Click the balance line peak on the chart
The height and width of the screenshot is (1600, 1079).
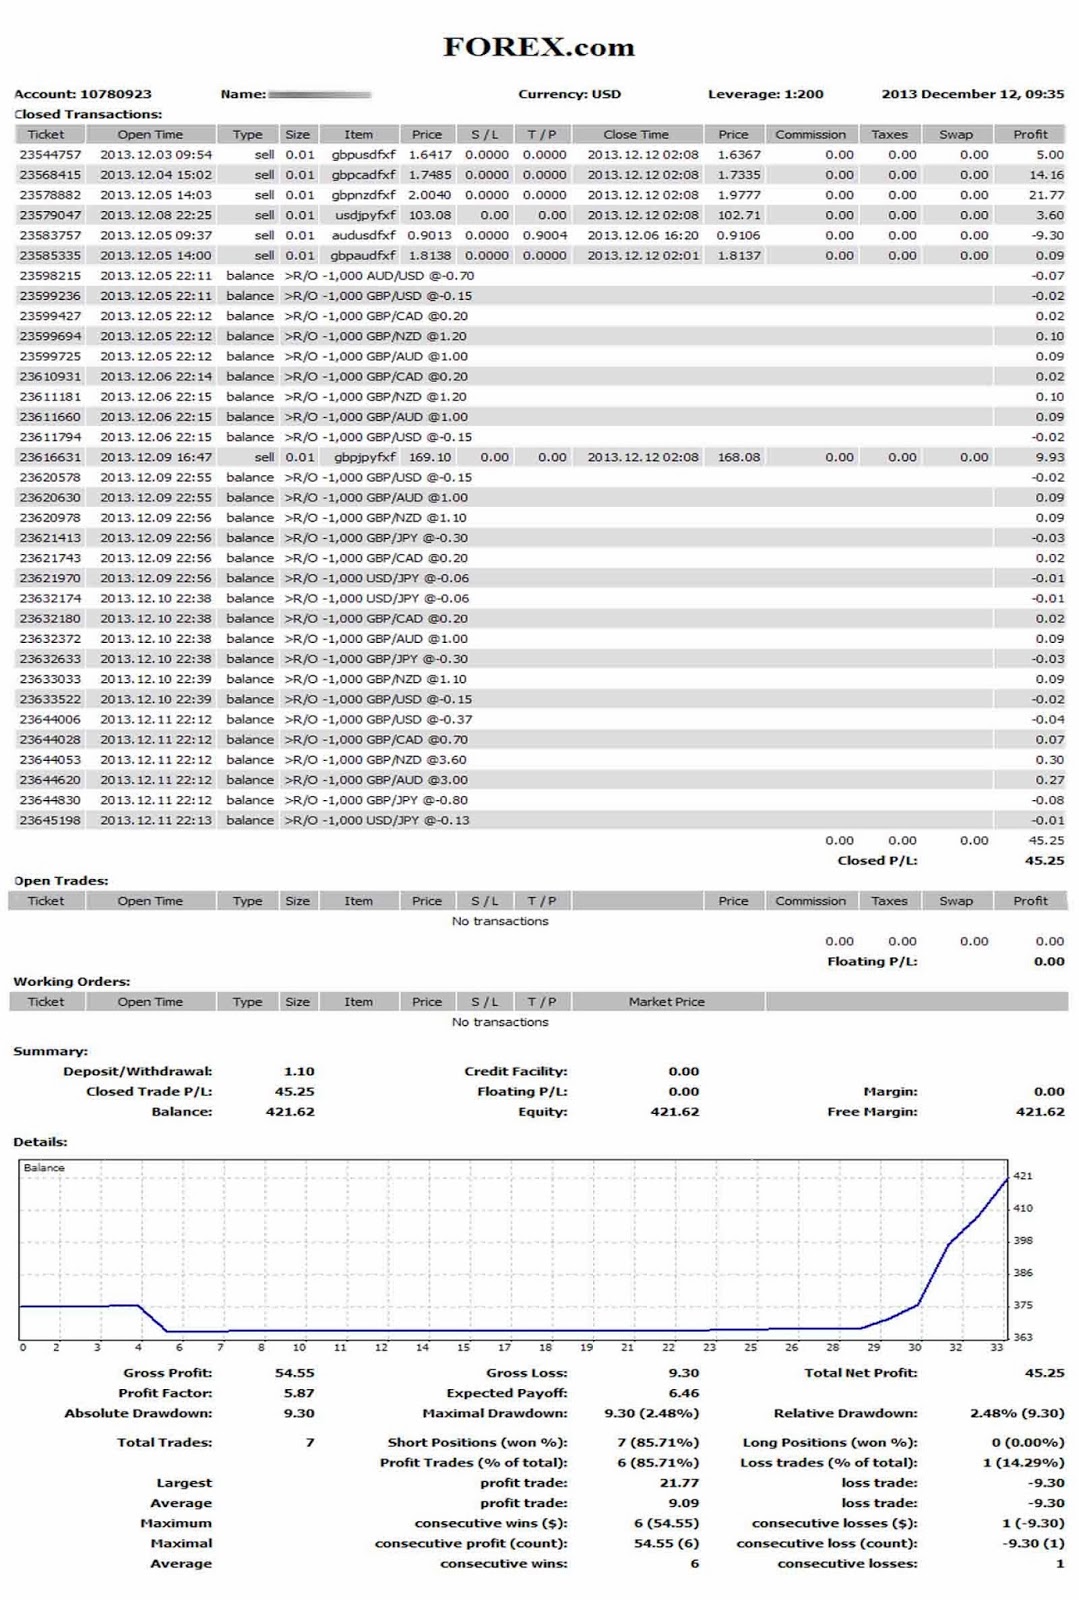click(x=1007, y=1179)
